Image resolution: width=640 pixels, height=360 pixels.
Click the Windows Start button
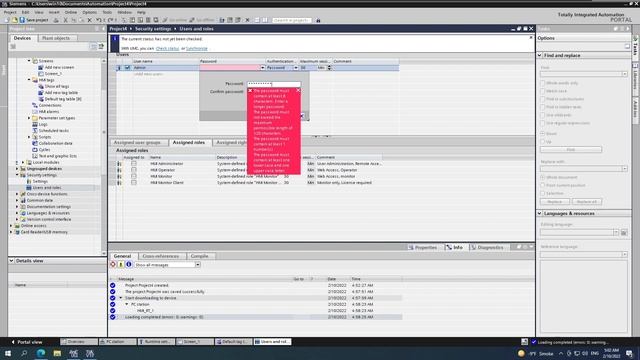[x=7, y=353]
